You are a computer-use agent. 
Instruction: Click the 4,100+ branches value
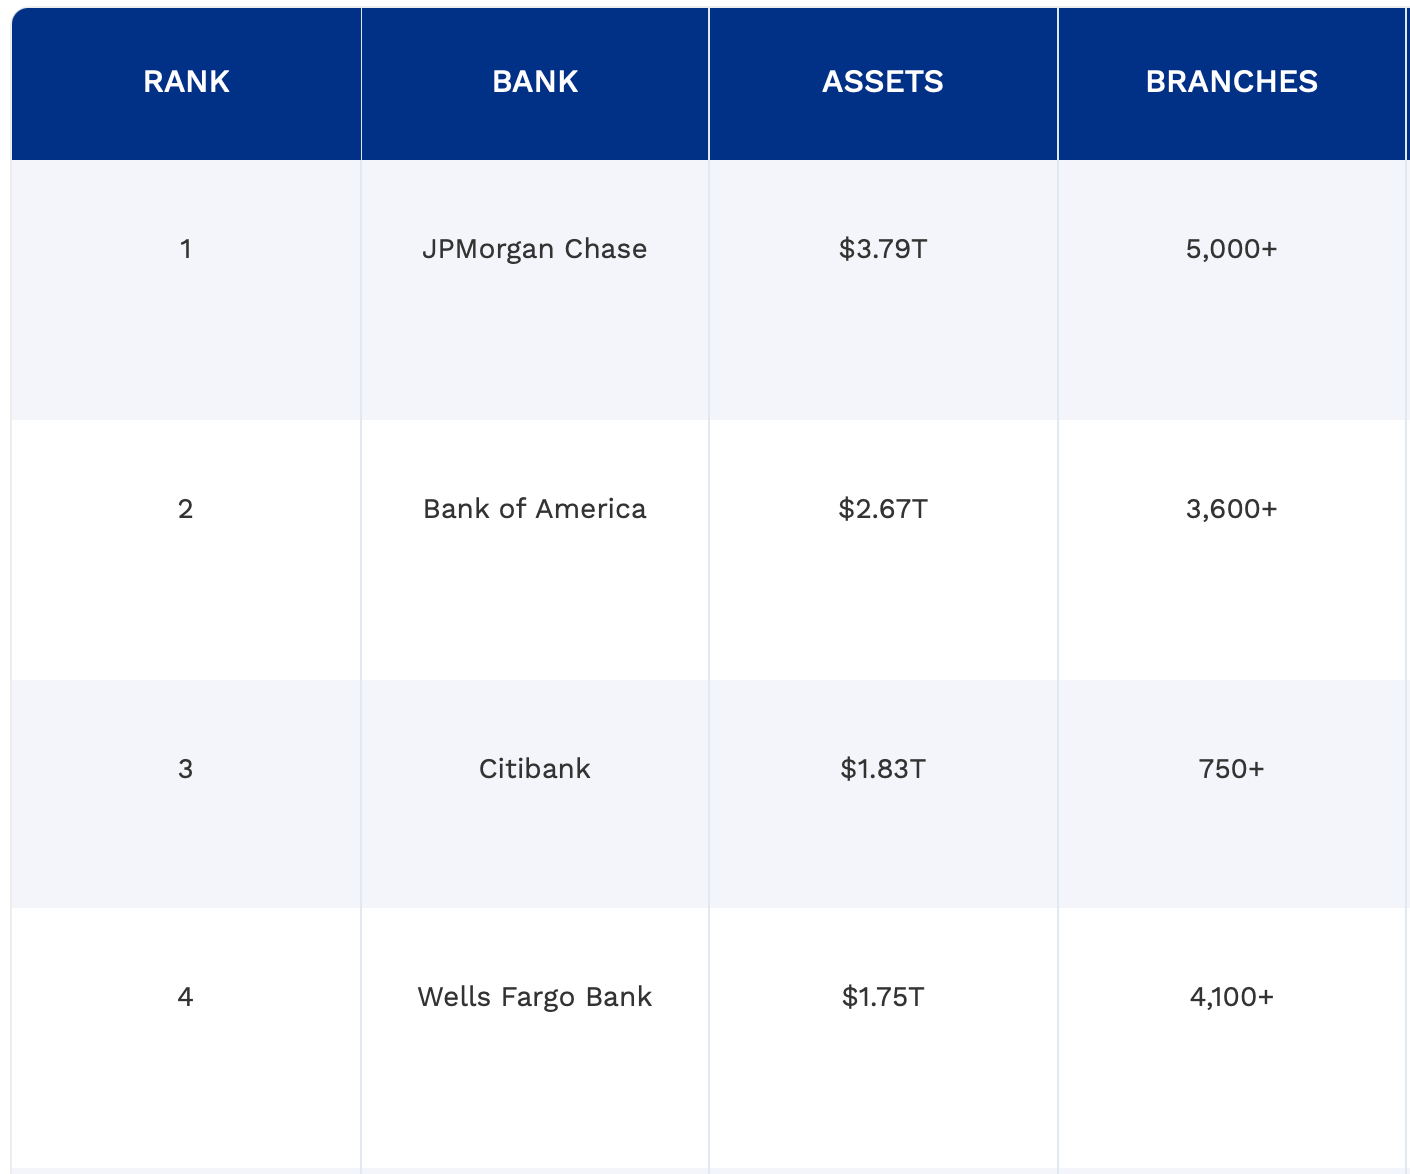[1231, 996]
